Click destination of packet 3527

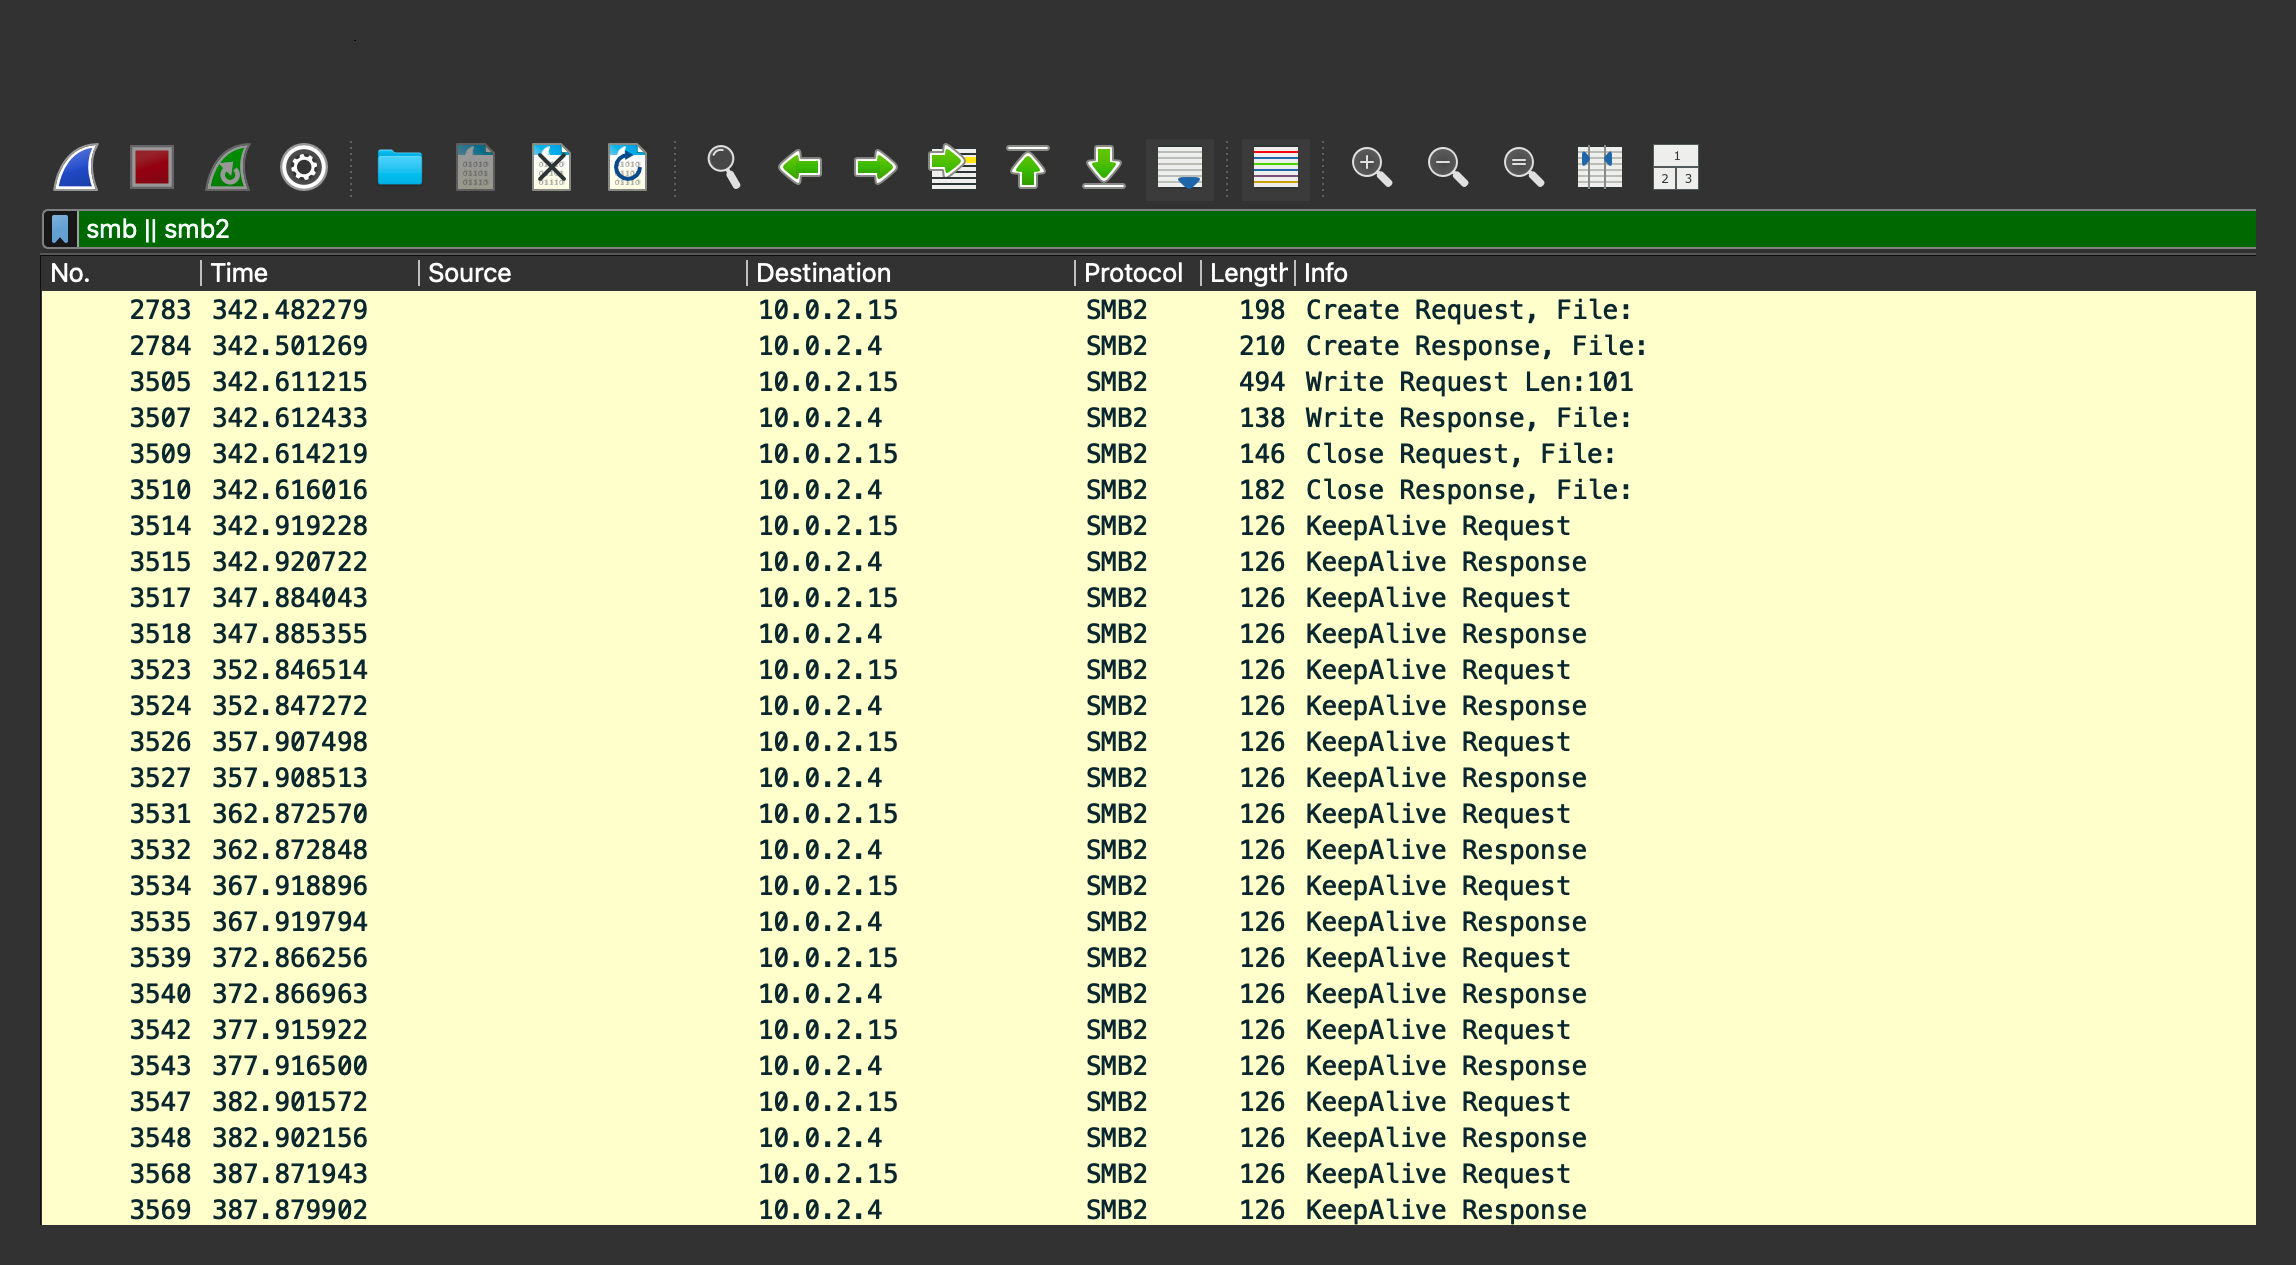click(x=820, y=778)
